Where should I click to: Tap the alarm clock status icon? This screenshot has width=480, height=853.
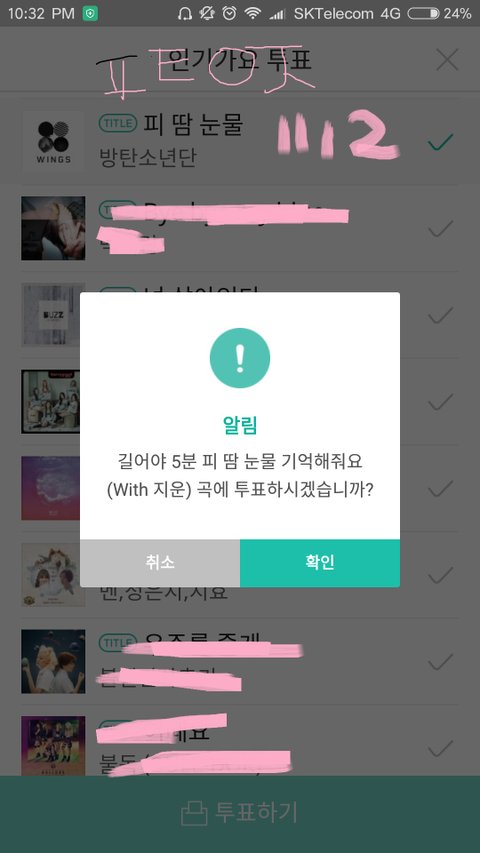pyautogui.click(x=230, y=14)
